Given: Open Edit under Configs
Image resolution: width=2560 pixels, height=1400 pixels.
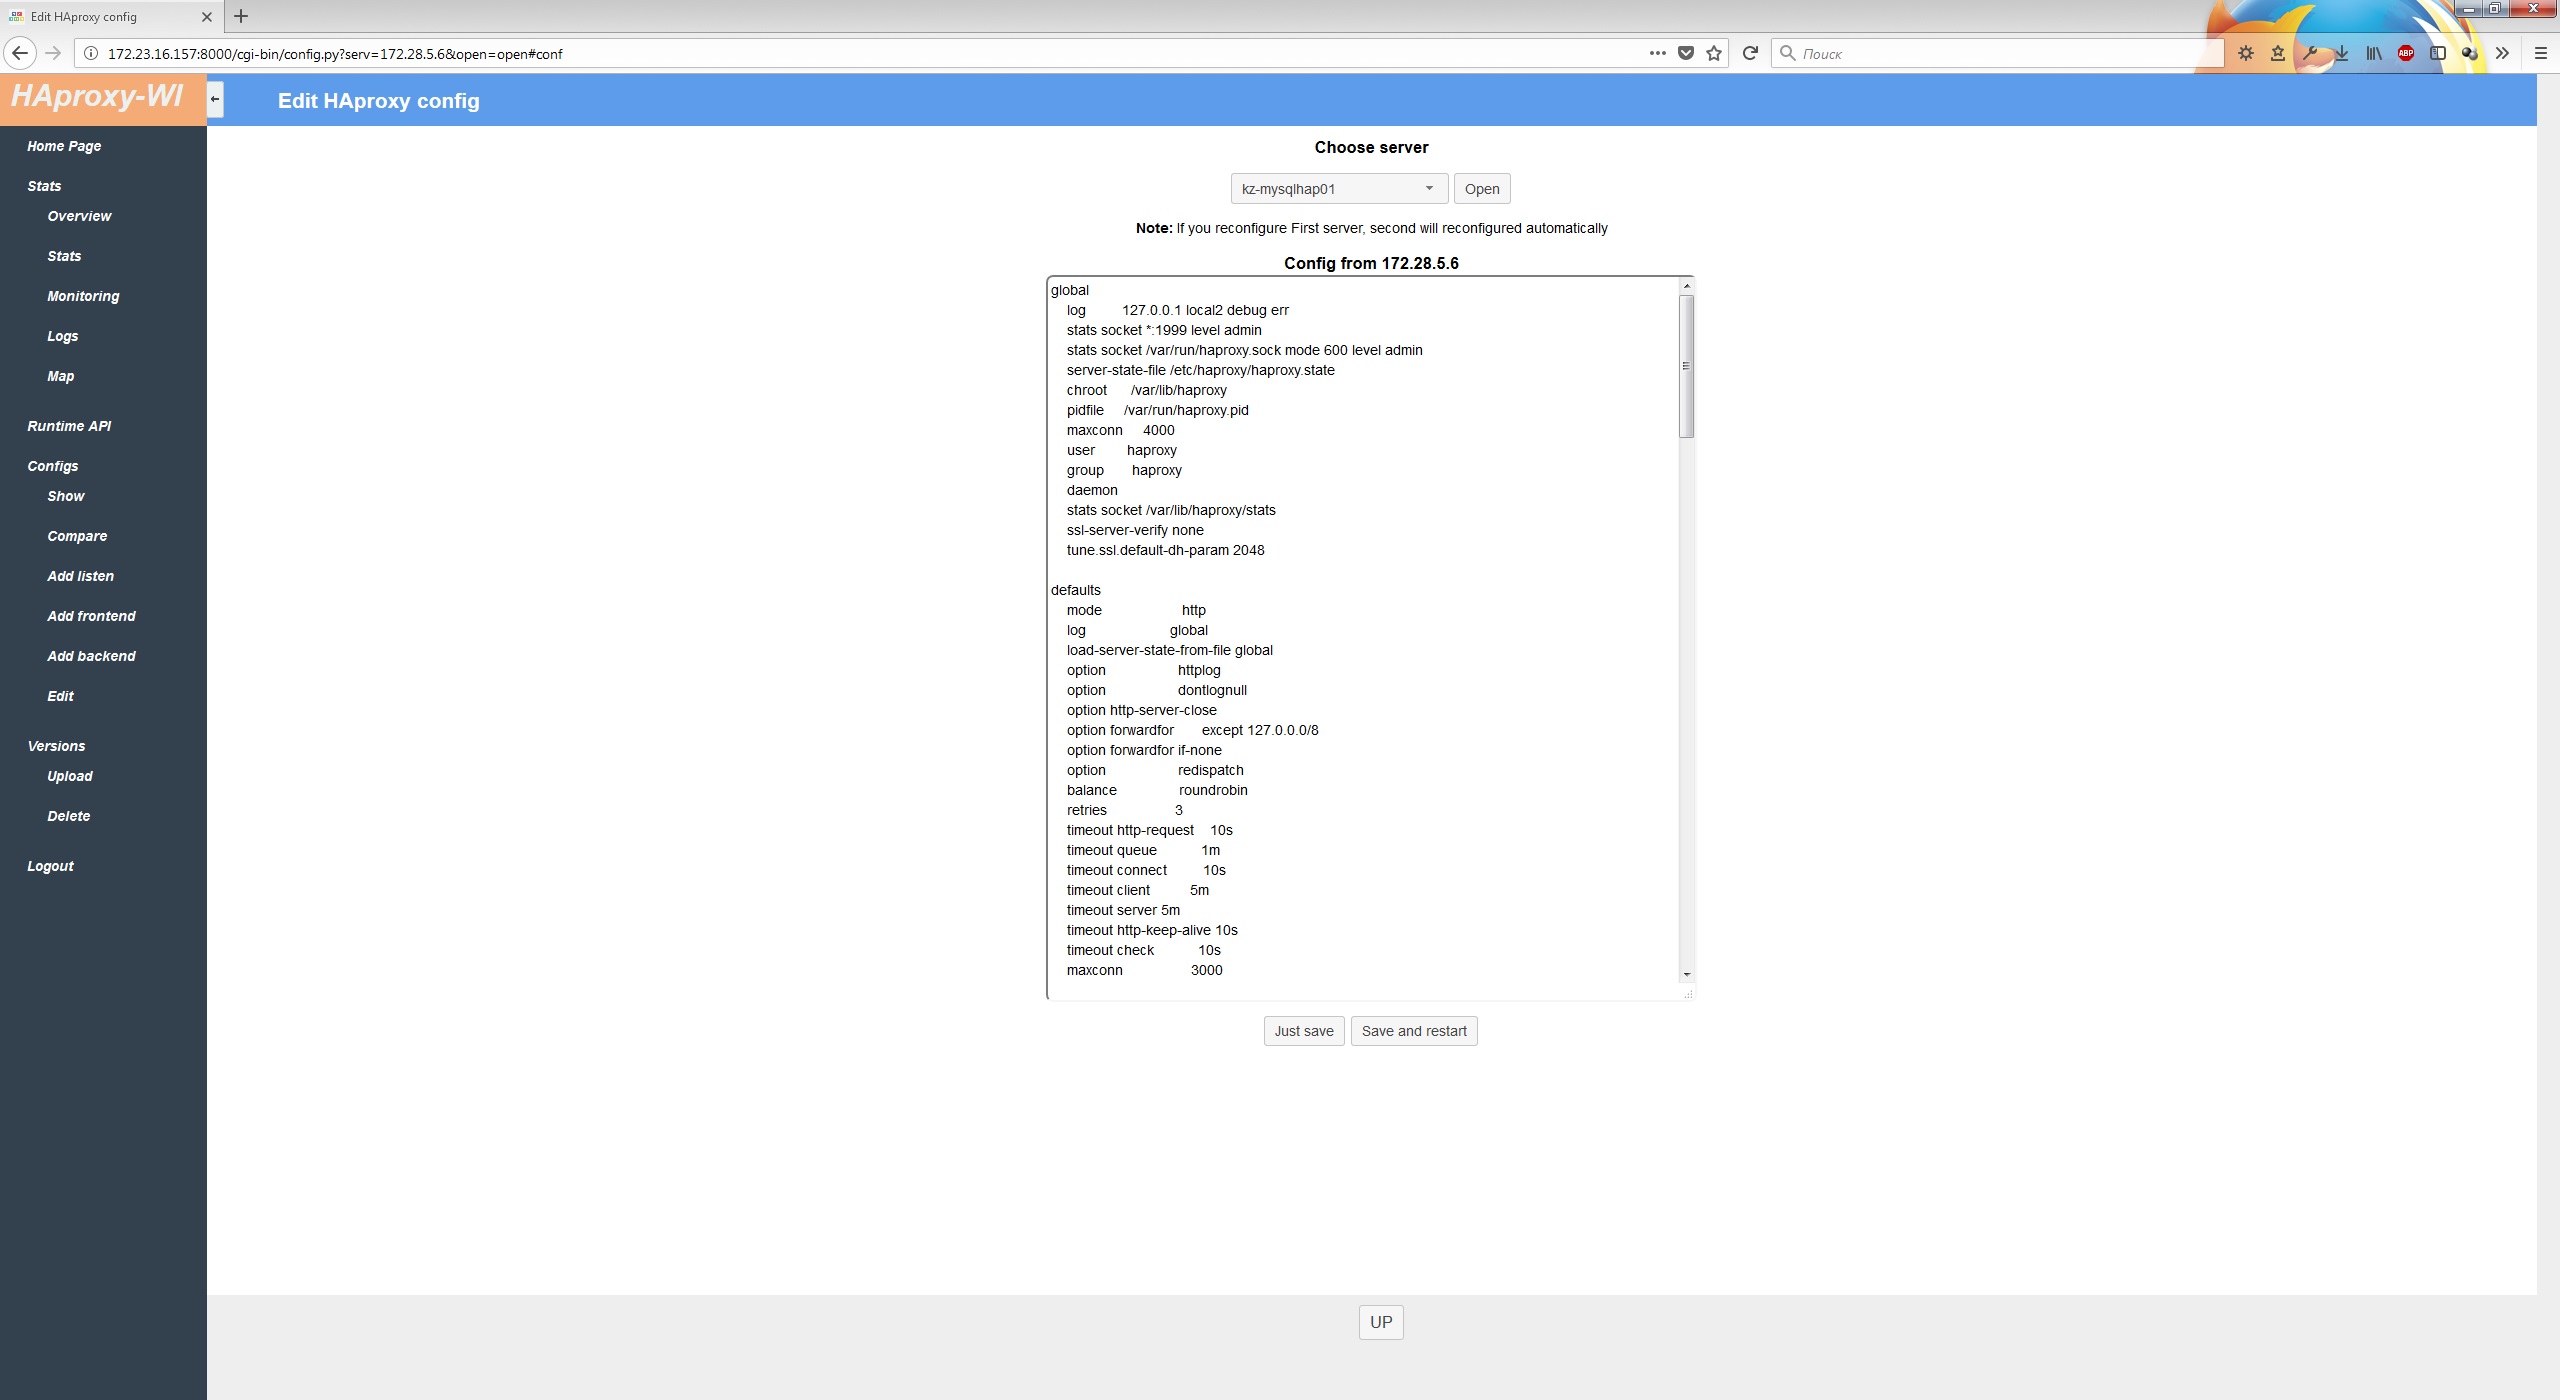Looking at the screenshot, I should 60,696.
